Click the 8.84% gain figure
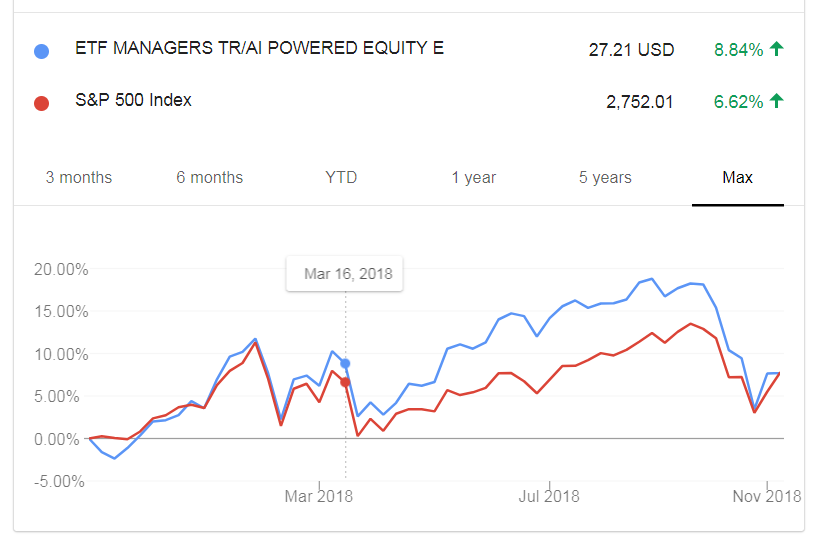Image resolution: width=816 pixels, height=541 pixels. coord(738,50)
